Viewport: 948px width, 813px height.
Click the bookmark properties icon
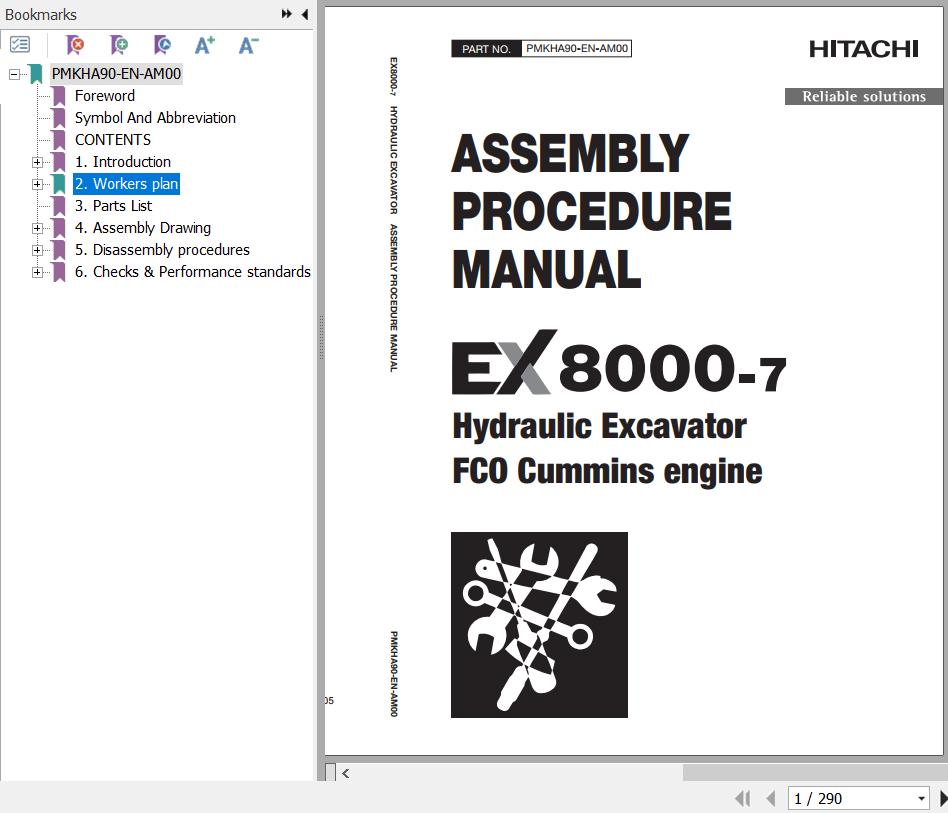[161, 45]
